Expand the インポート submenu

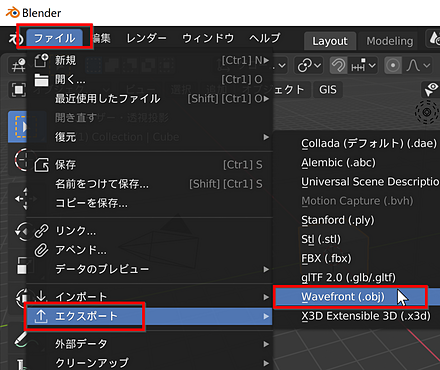tap(149, 297)
